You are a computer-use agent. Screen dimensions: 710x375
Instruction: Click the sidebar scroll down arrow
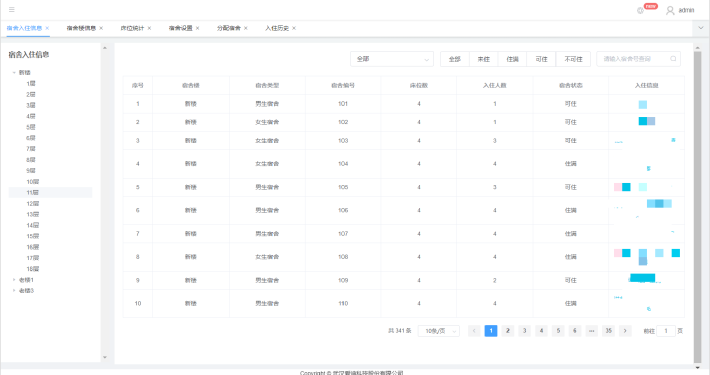pyautogui.click(x=105, y=357)
